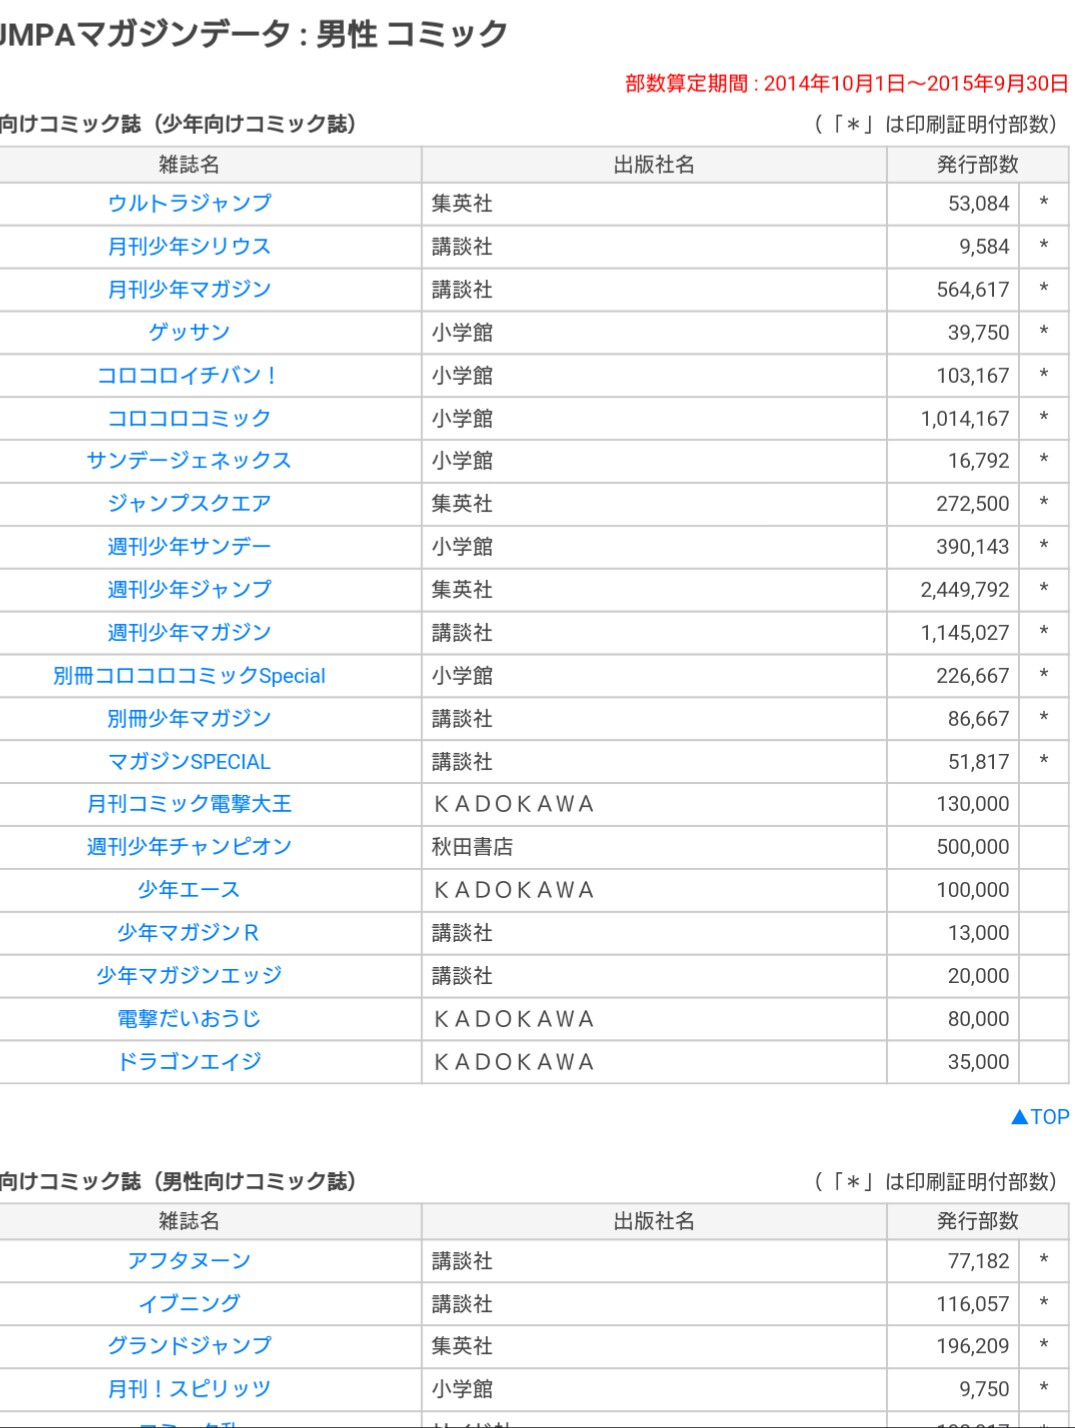Open 週刊少年マガジン magazine page
Image resolution: width=1075 pixels, height=1428 pixels.
point(189,632)
